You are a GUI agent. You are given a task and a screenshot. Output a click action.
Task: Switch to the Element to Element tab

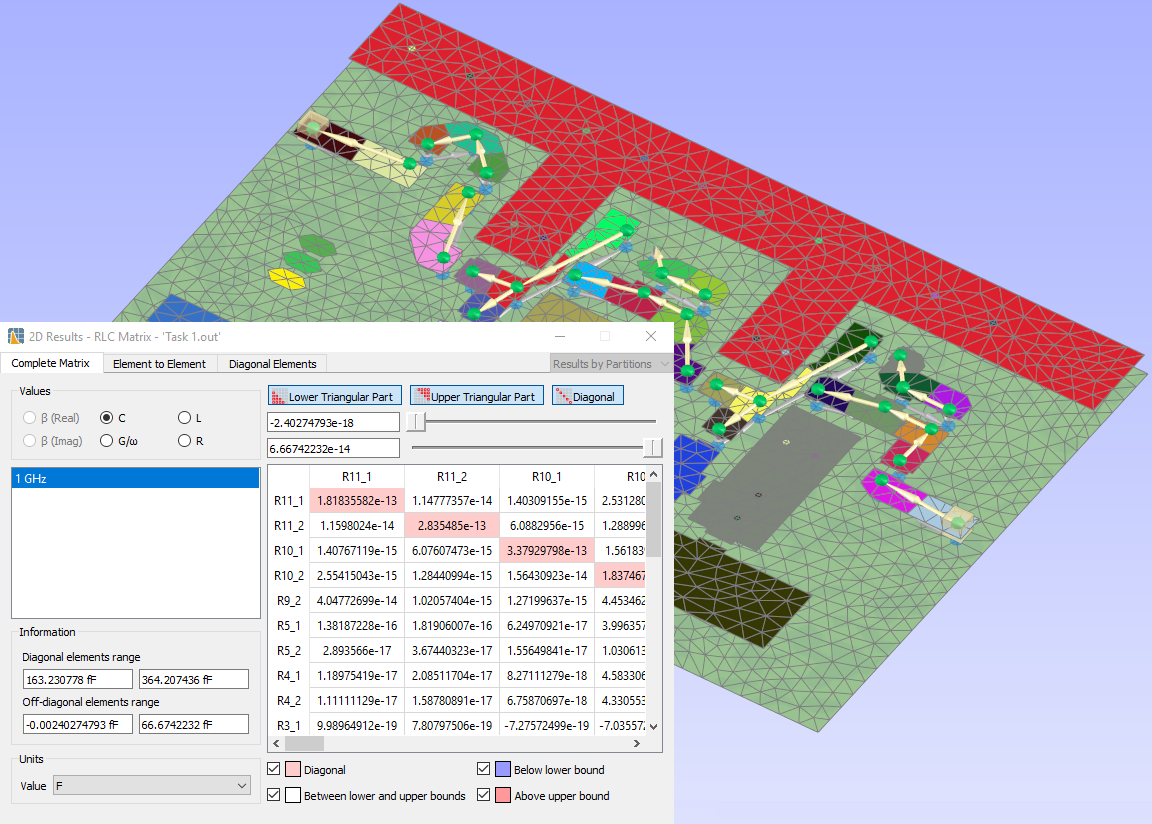click(159, 364)
